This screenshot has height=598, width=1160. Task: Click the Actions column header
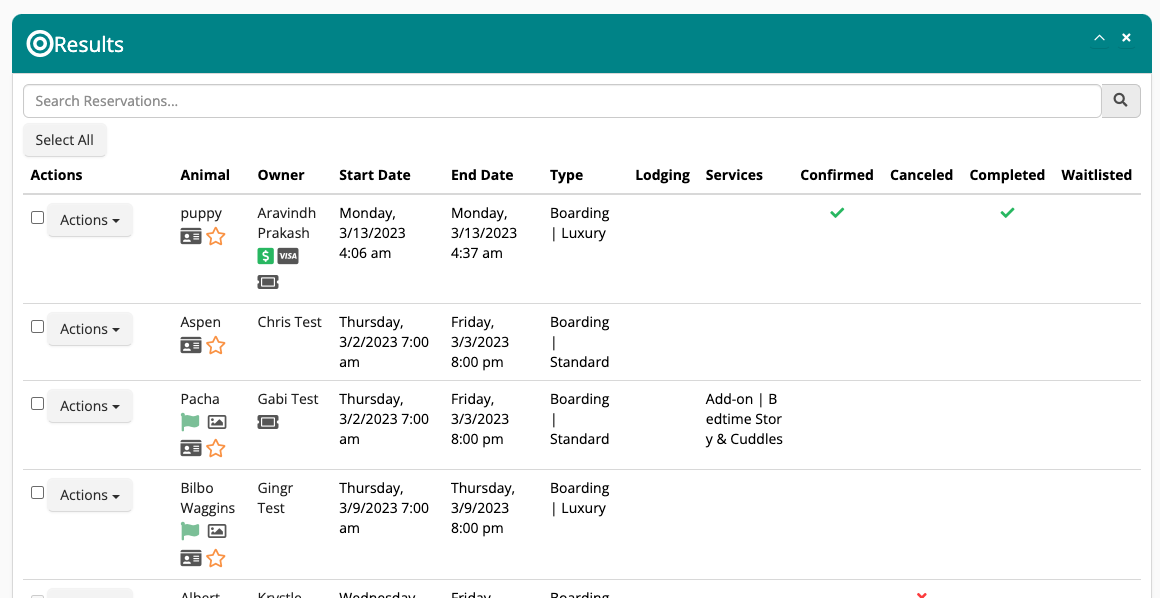pyautogui.click(x=56, y=175)
